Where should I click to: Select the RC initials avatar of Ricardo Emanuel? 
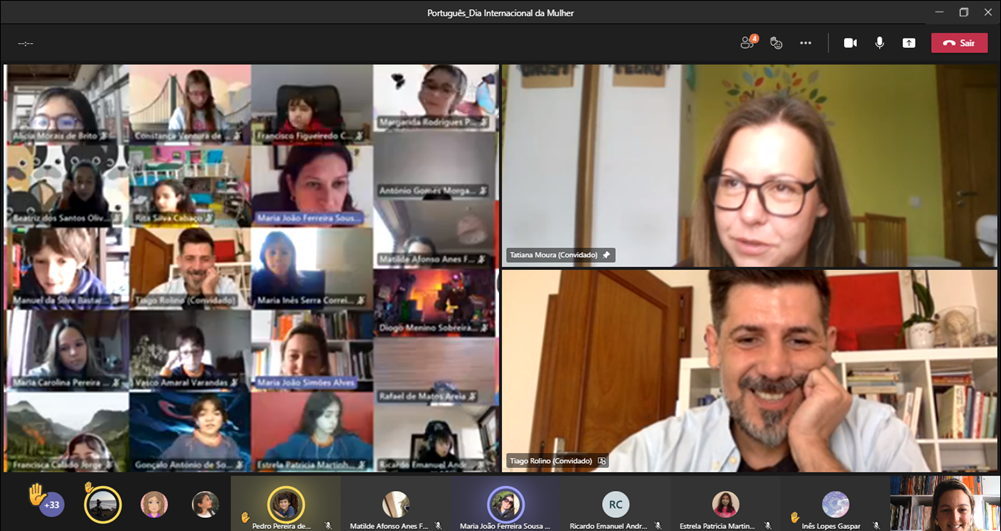click(616, 503)
